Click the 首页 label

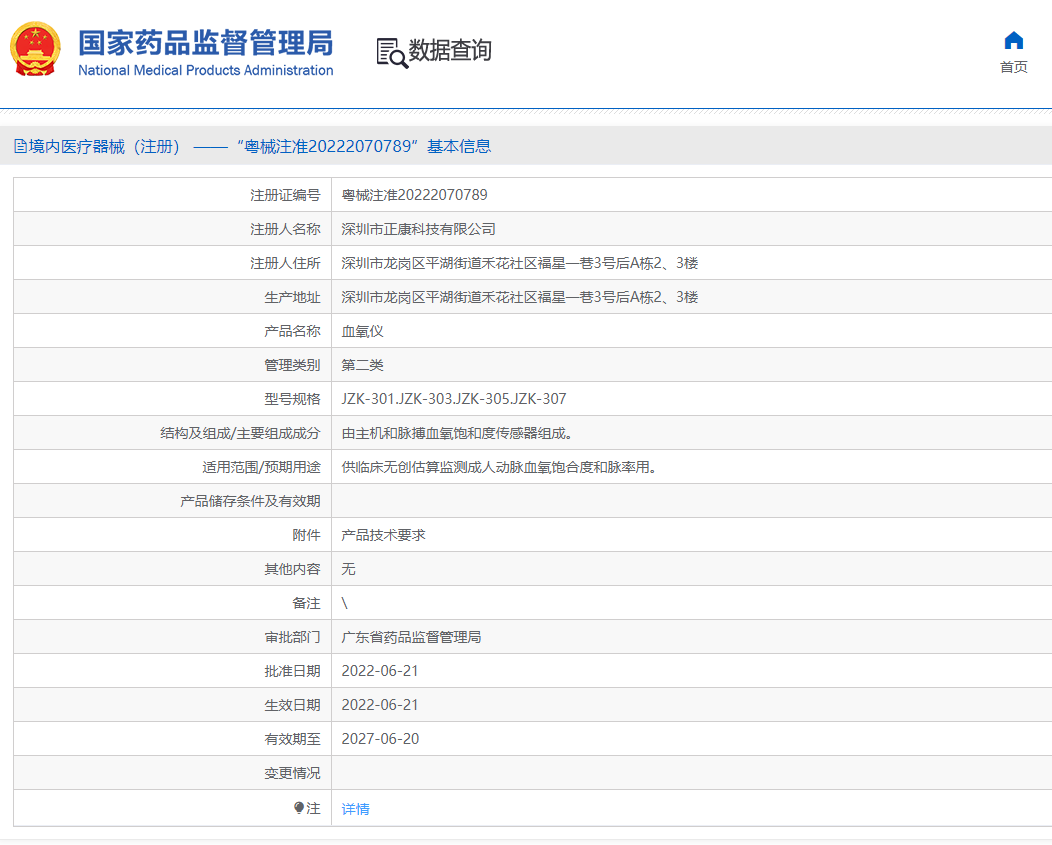click(1013, 67)
